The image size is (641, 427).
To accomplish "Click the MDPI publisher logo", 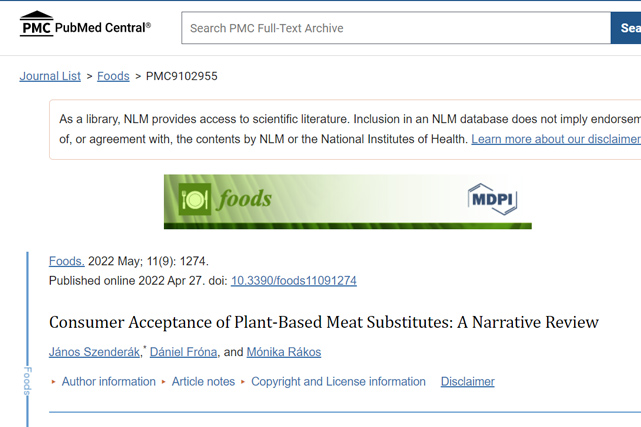I will pyautogui.click(x=492, y=199).
